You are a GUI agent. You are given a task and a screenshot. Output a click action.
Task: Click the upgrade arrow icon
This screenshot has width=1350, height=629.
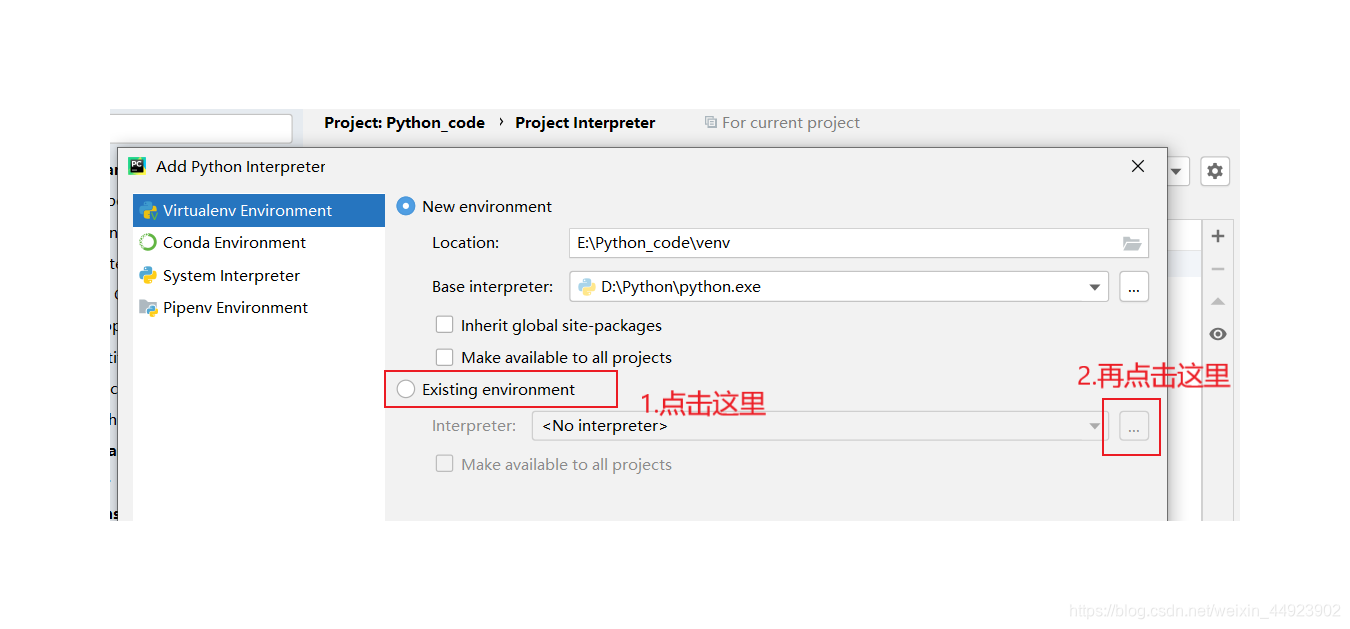click(x=1217, y=301)
